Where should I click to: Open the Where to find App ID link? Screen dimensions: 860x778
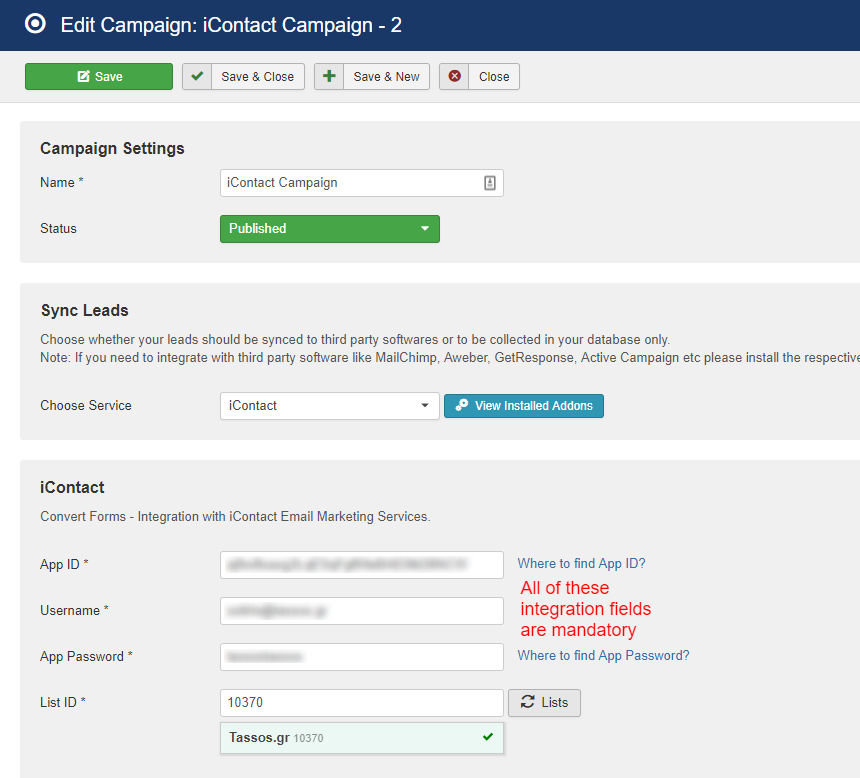tap(581, 563)
